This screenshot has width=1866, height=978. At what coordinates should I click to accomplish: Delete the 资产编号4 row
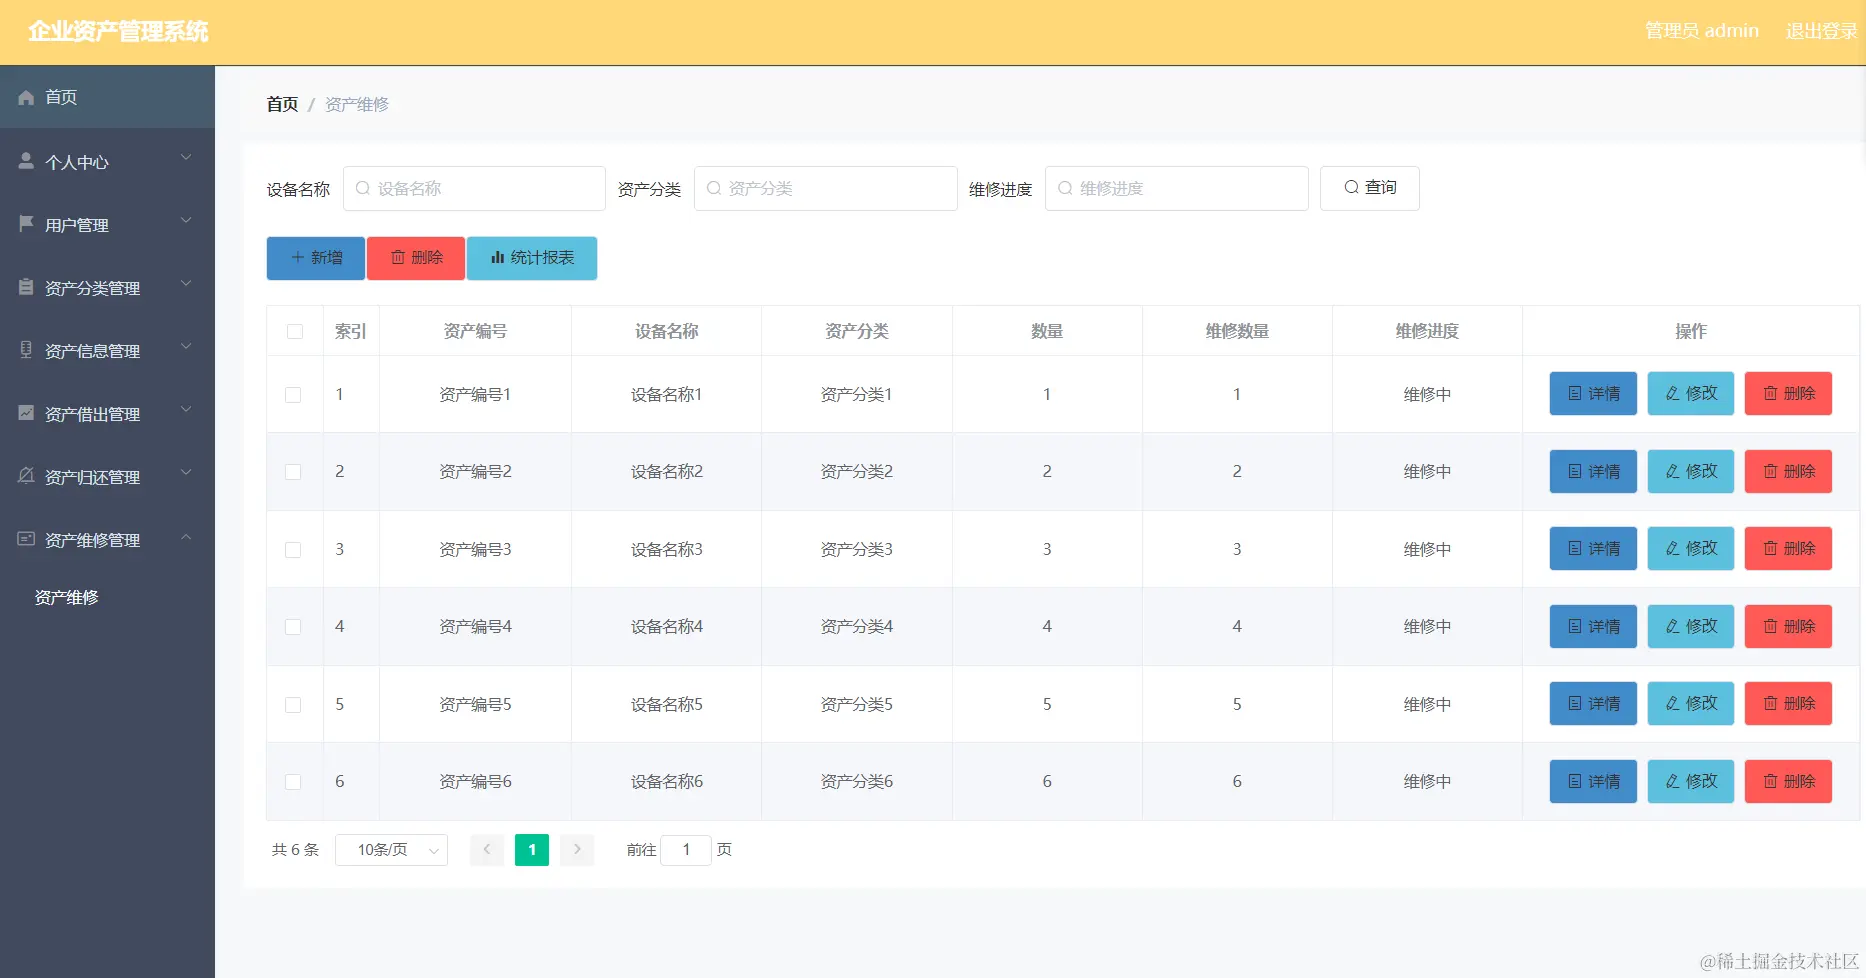pos(1788,626)
